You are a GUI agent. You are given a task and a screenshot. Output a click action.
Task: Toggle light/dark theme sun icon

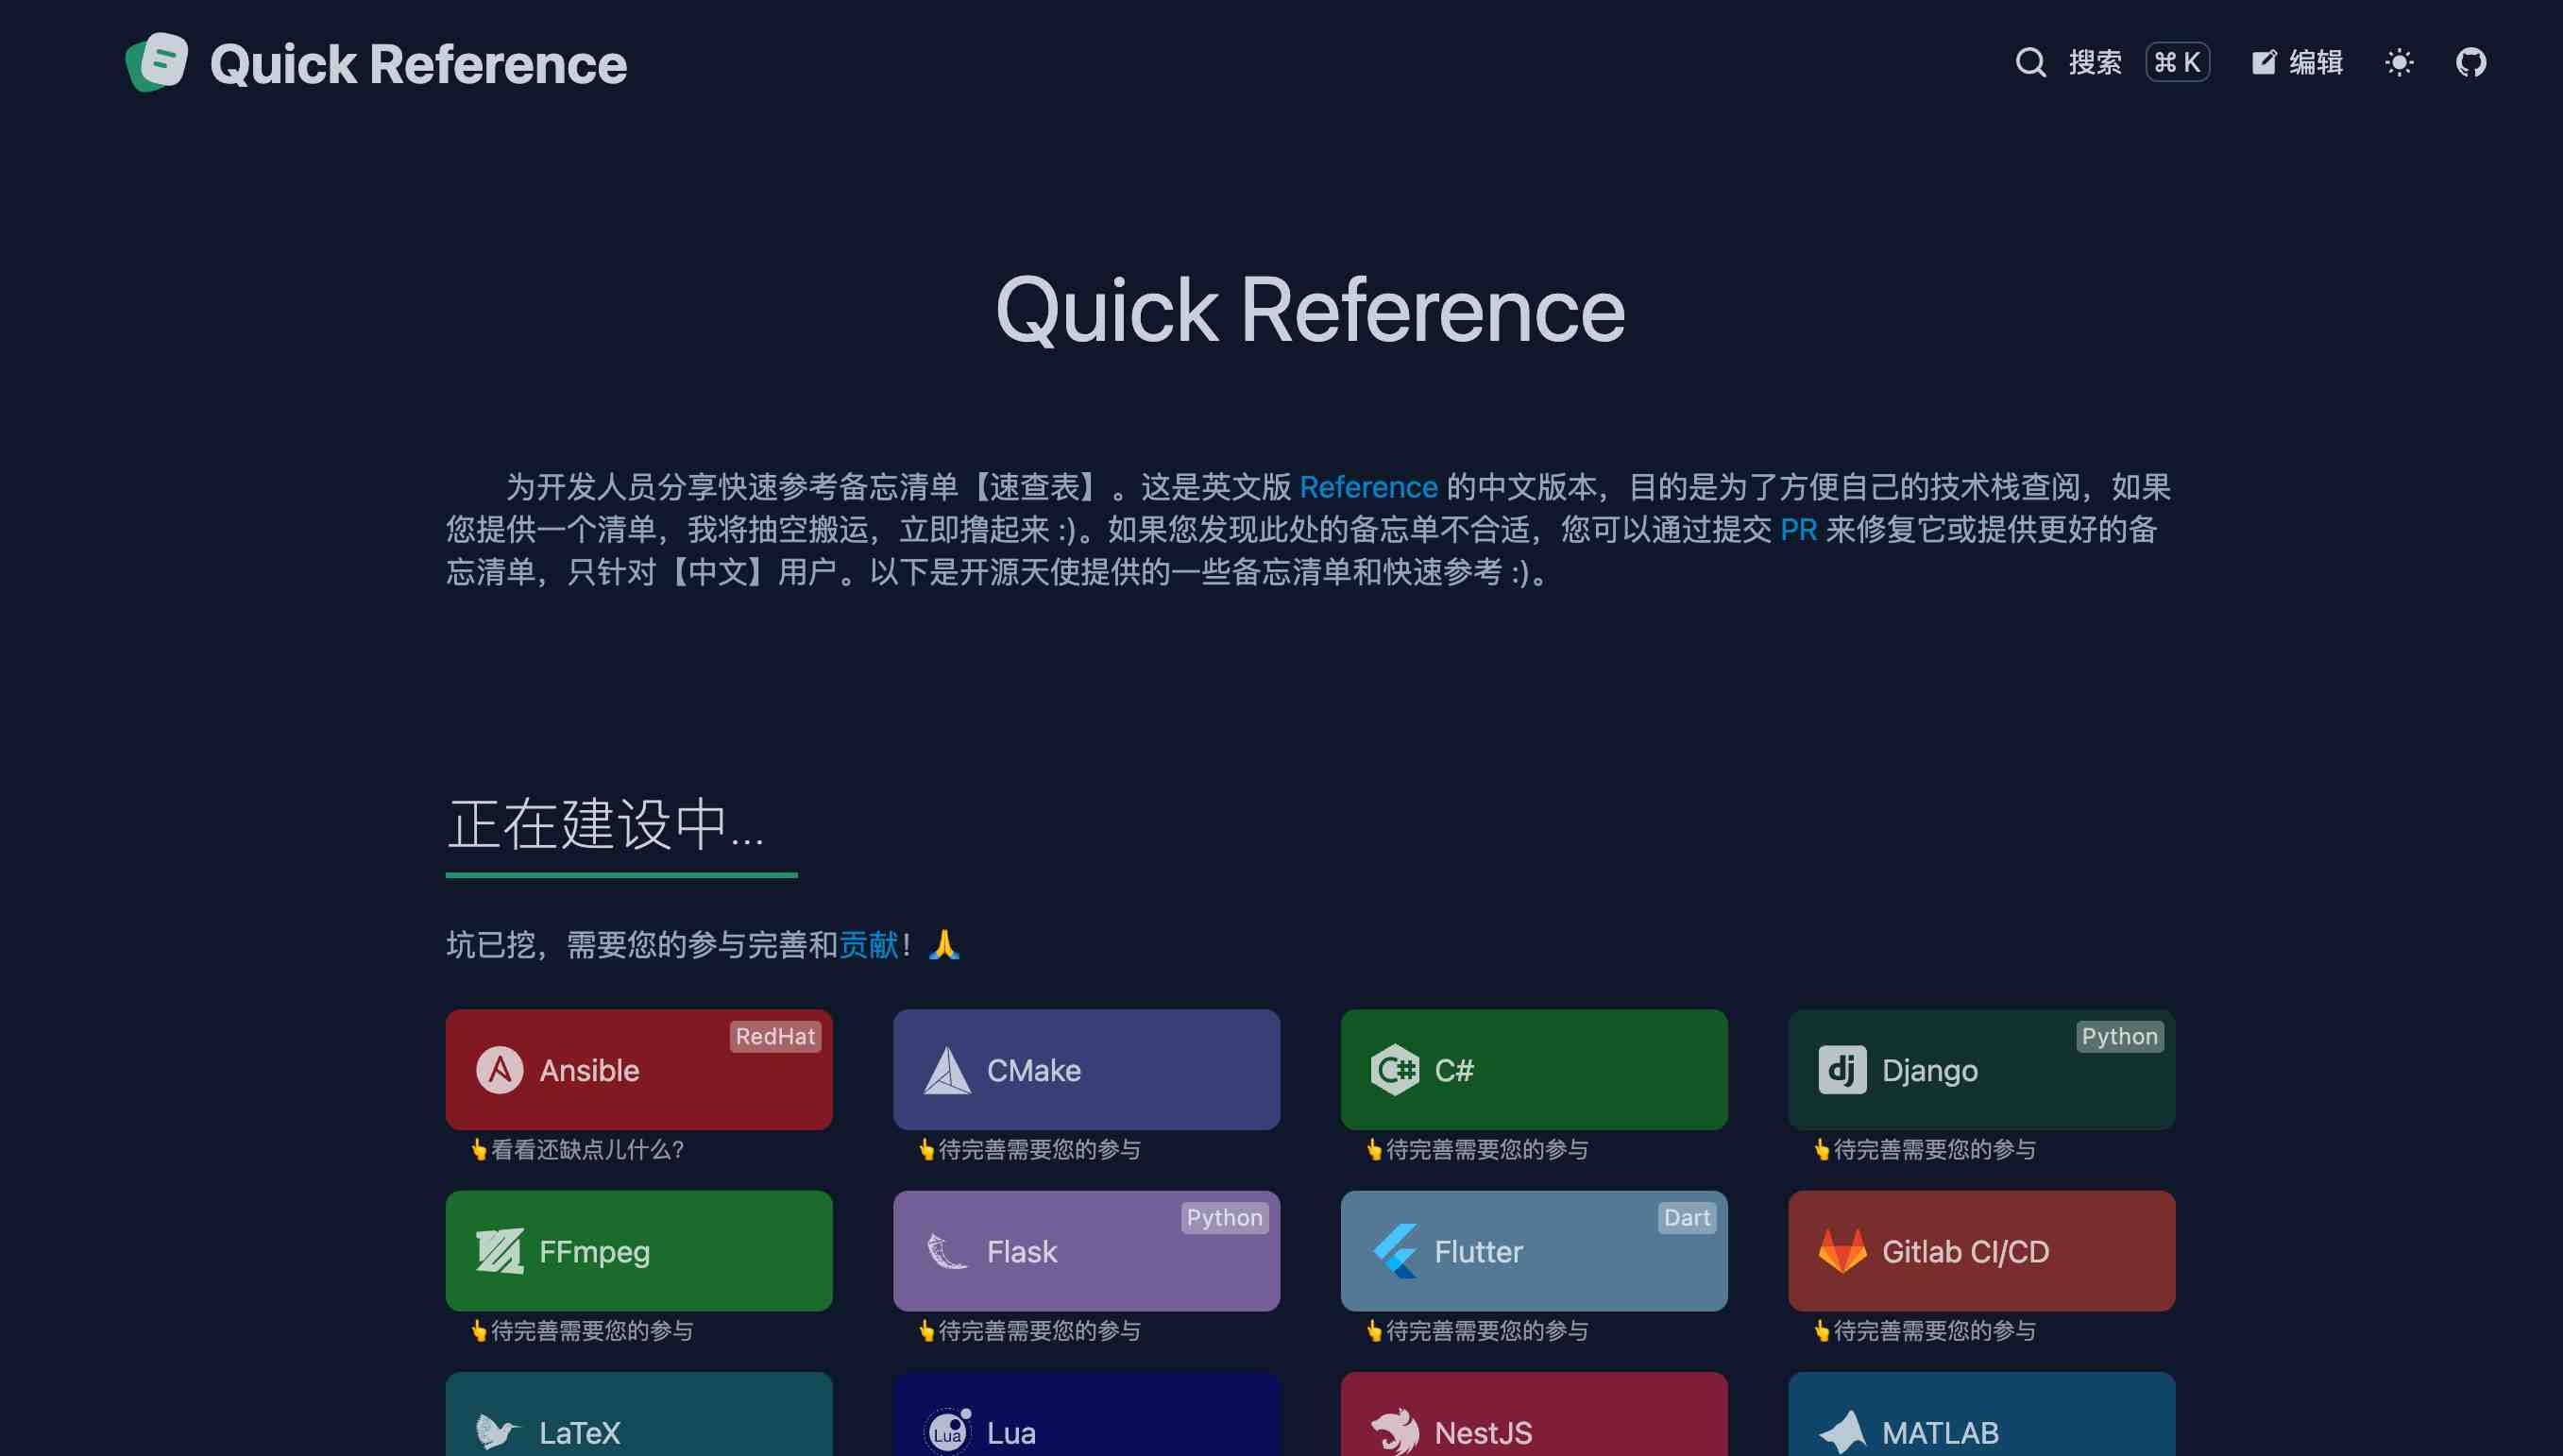click(x=2399, y=62)
